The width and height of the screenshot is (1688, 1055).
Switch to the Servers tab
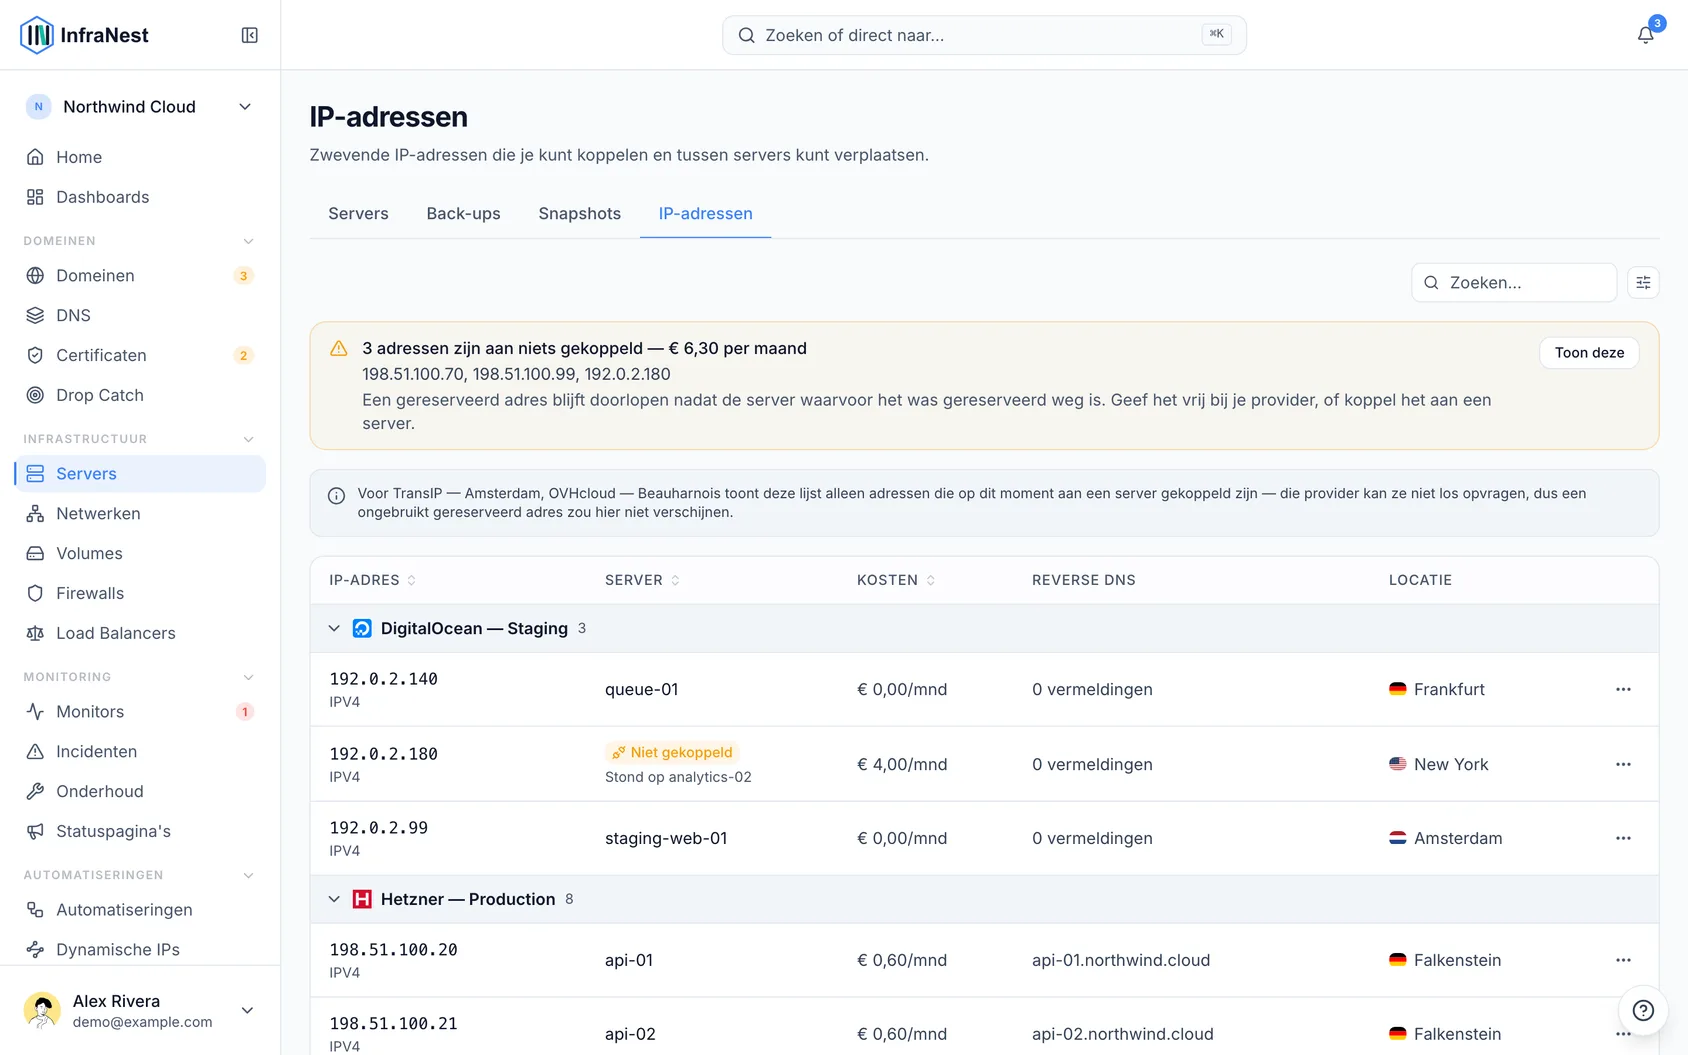click(358, 213)
